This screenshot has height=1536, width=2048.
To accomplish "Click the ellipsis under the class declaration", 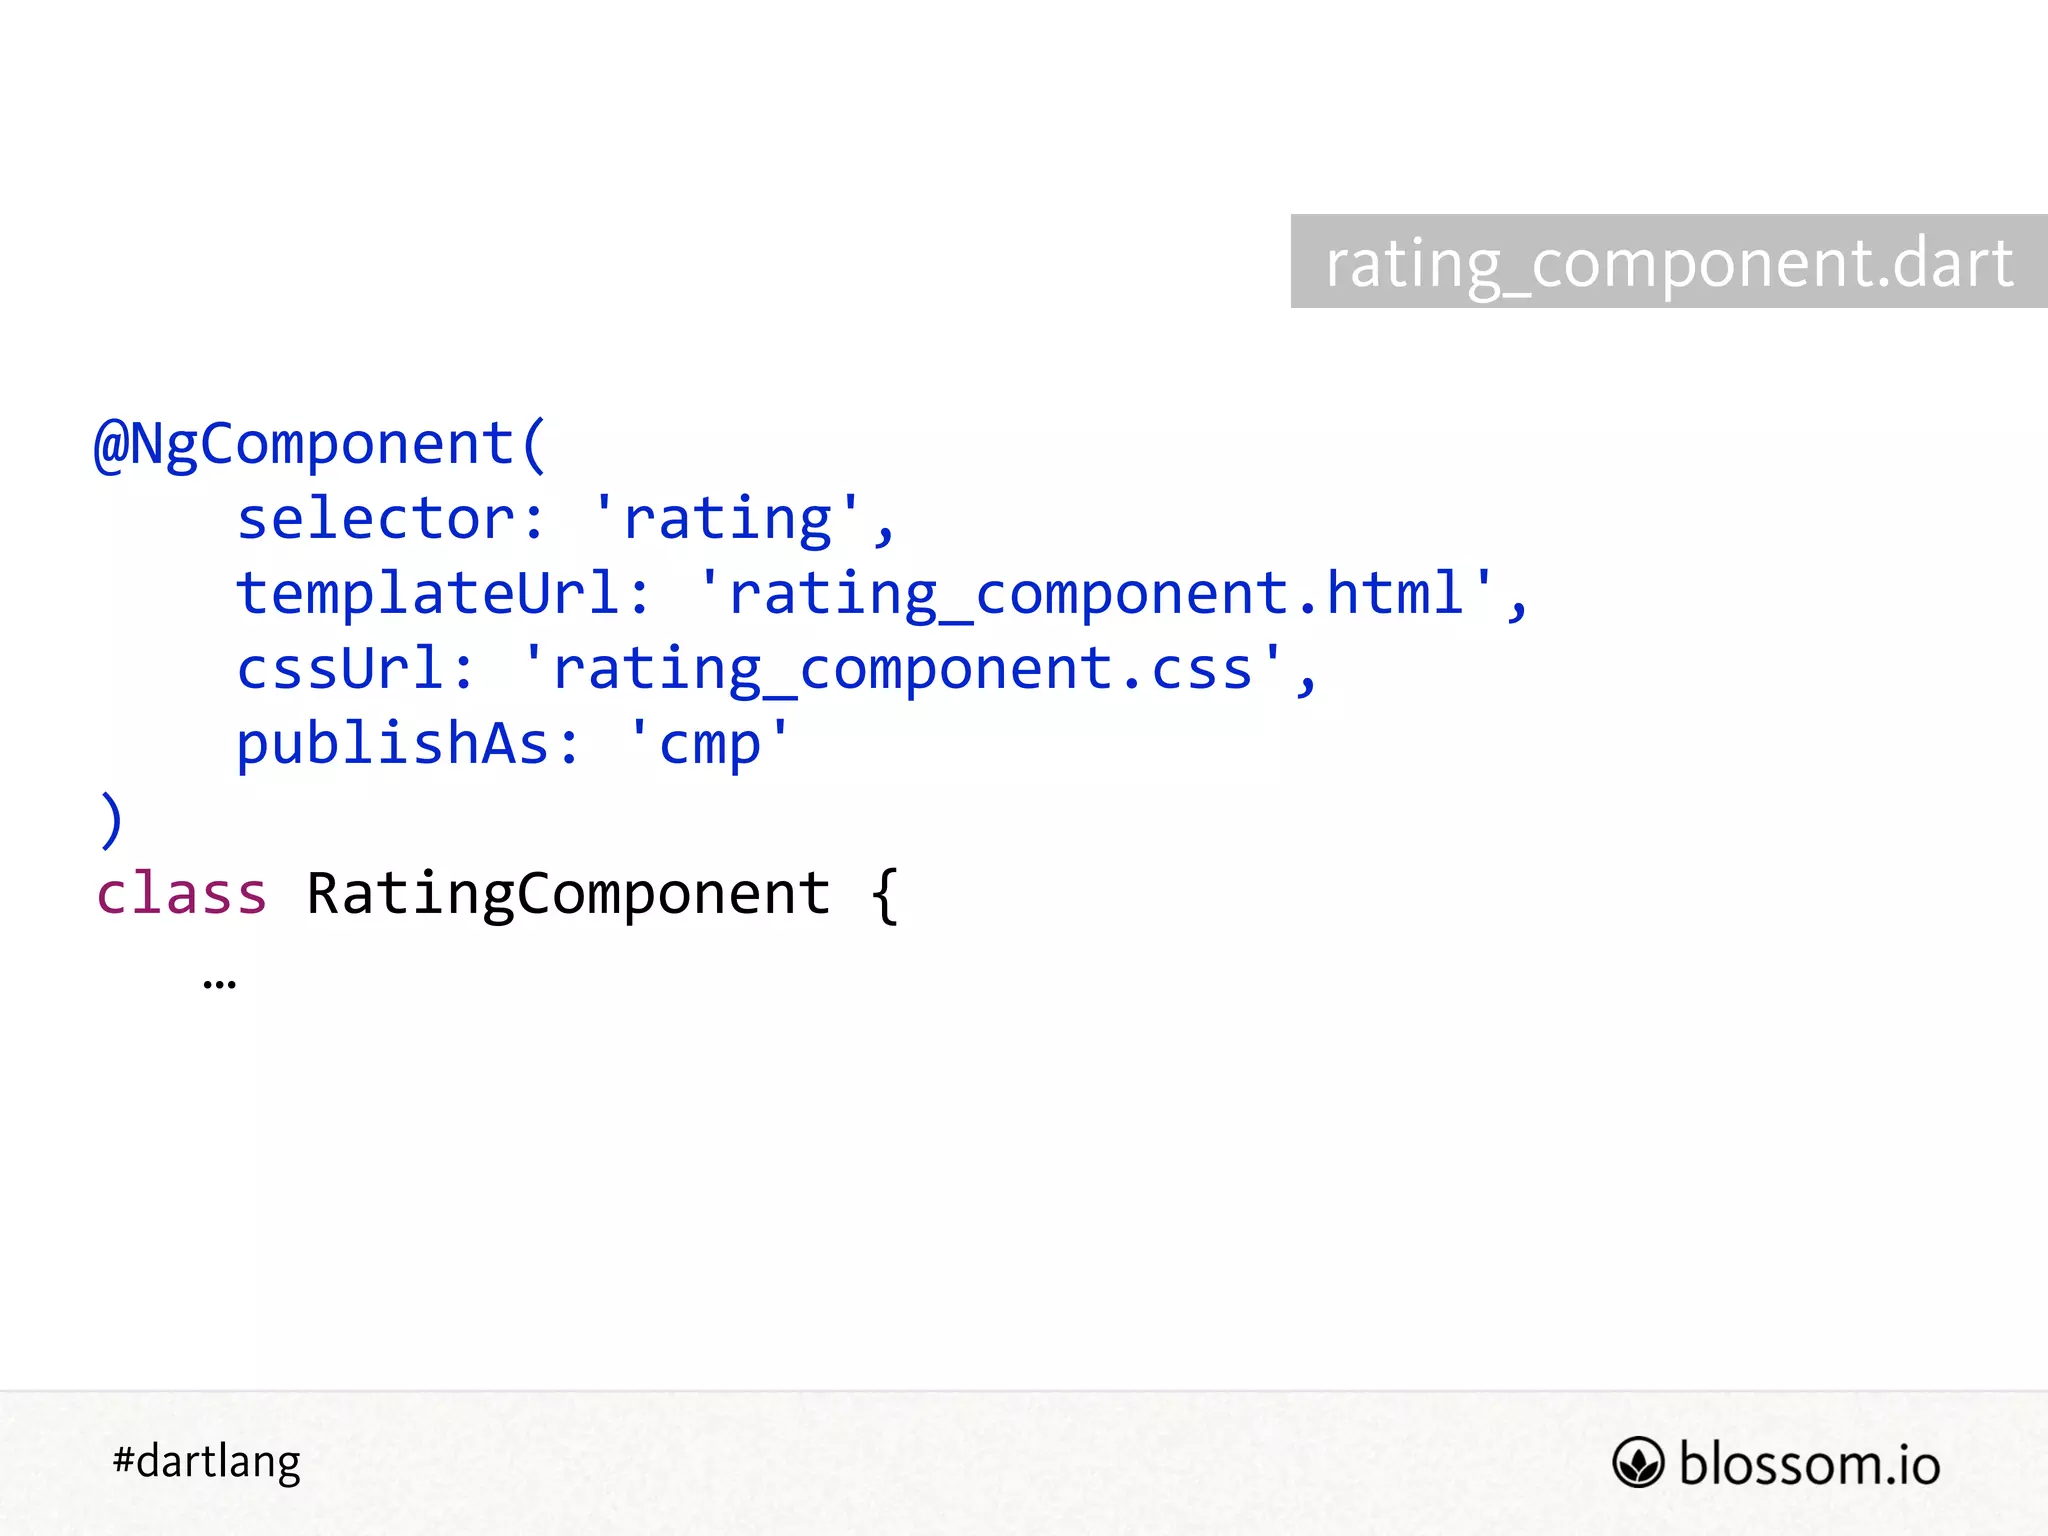I will 219,984.
